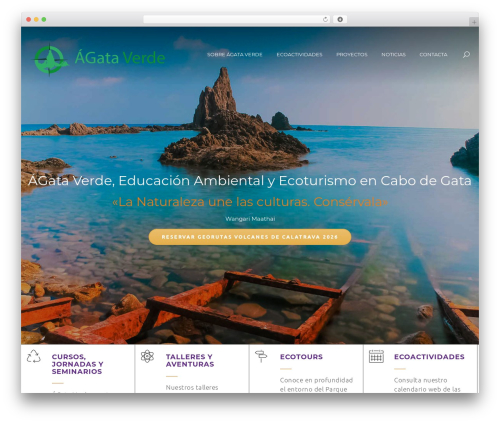Open the Ecoactividades card heading
Viewport: 500px width, 423px height.
point(429,357)
